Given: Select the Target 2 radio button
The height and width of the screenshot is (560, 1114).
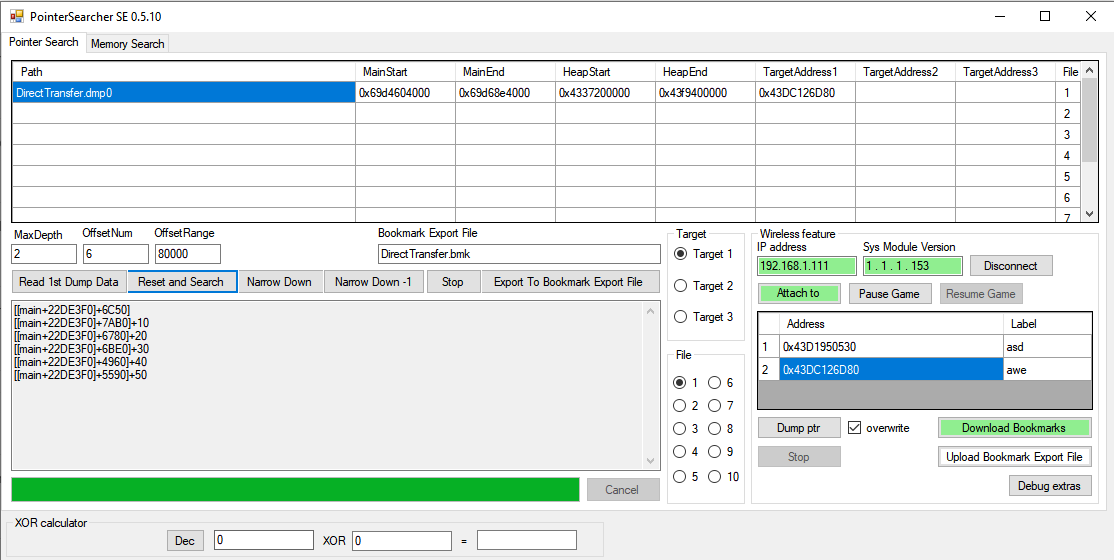Looking at the screenshot, I should pyautogui.click(x=681, y=286).
